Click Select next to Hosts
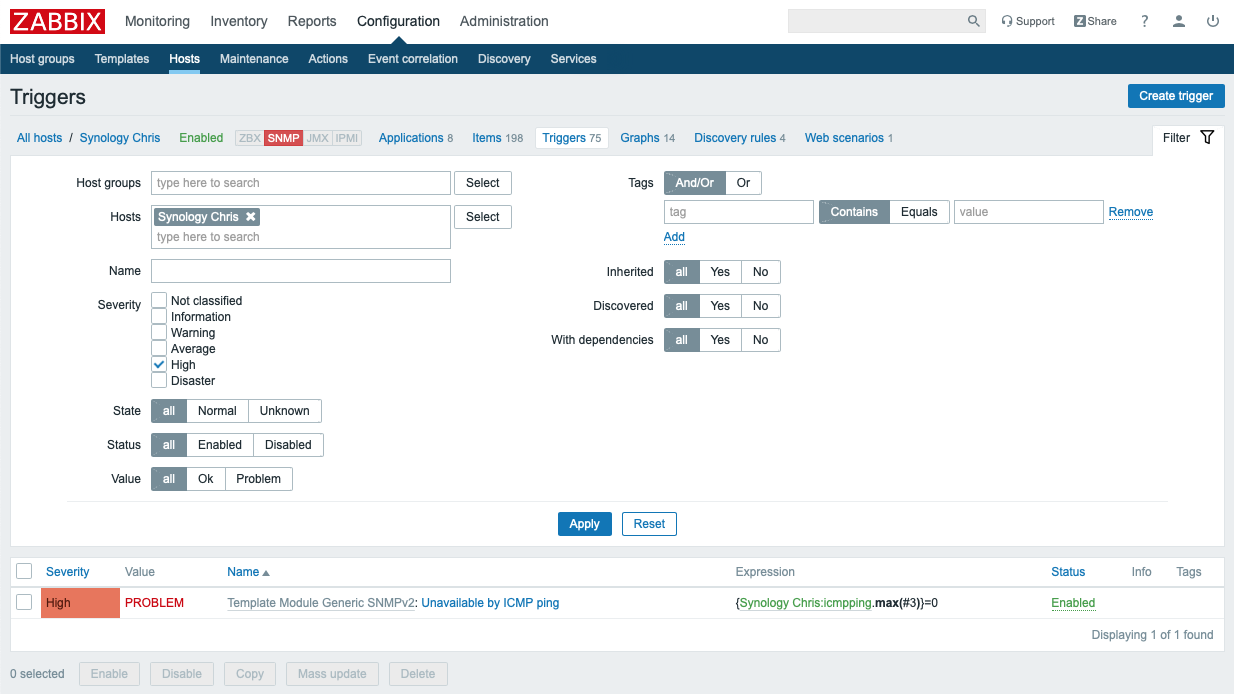The image size is (1234, 694). 483,217
